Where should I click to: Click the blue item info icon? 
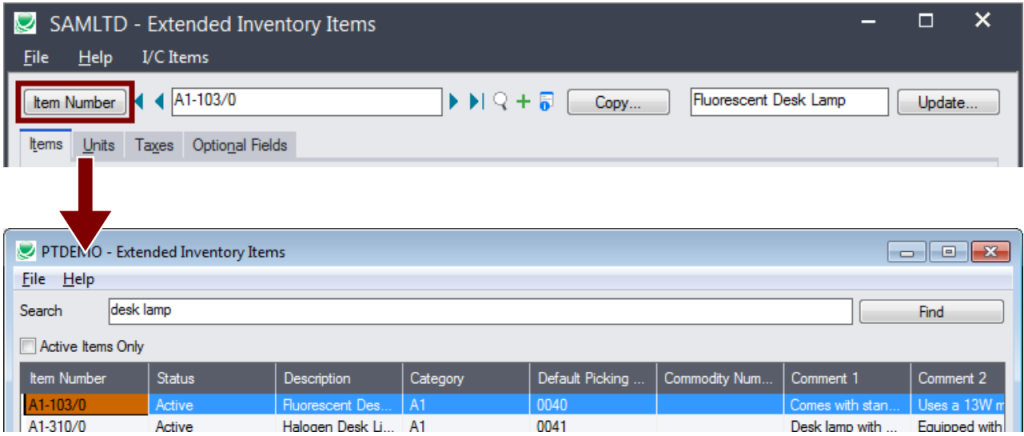[546, 102]
